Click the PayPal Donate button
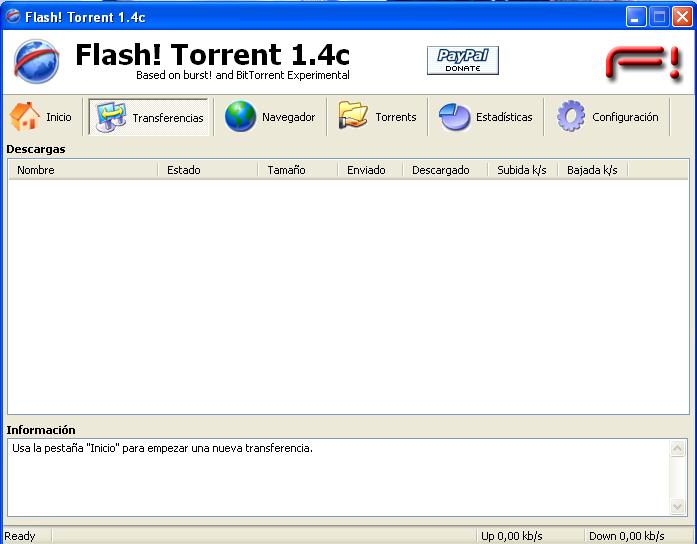The height and width of the screenshot is (544, 697). 463,60
